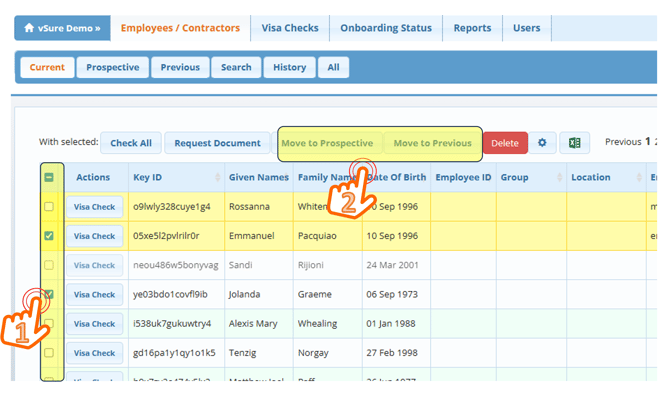Click the Date Of Birth column header
This screenshot has width=670, height=405.
[x=397, y=178]
